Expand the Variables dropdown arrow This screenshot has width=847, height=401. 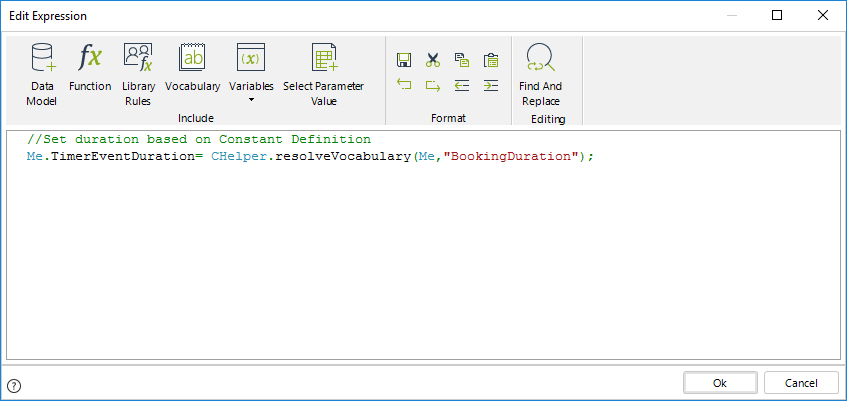251,100
